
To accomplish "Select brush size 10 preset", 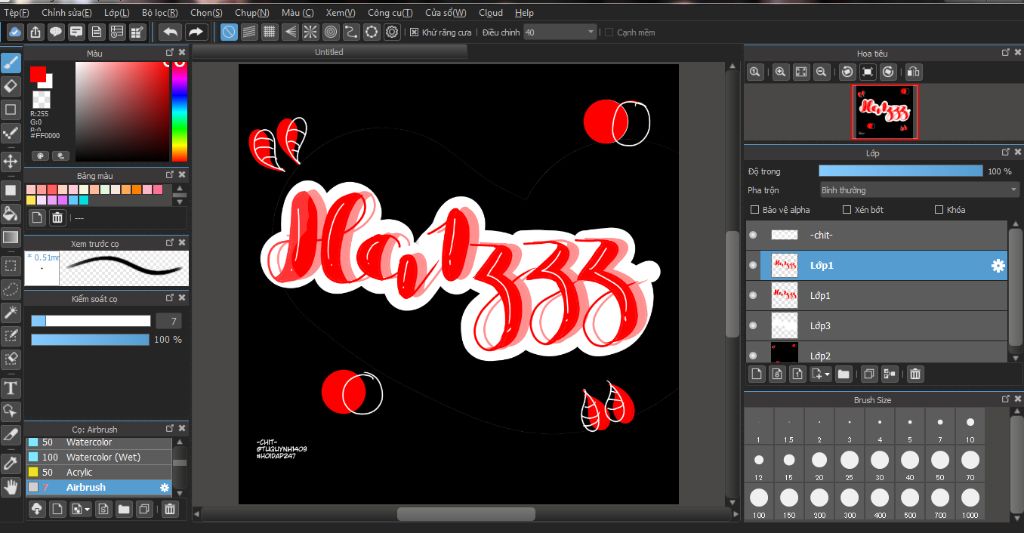I will click(x=970, y=427).
